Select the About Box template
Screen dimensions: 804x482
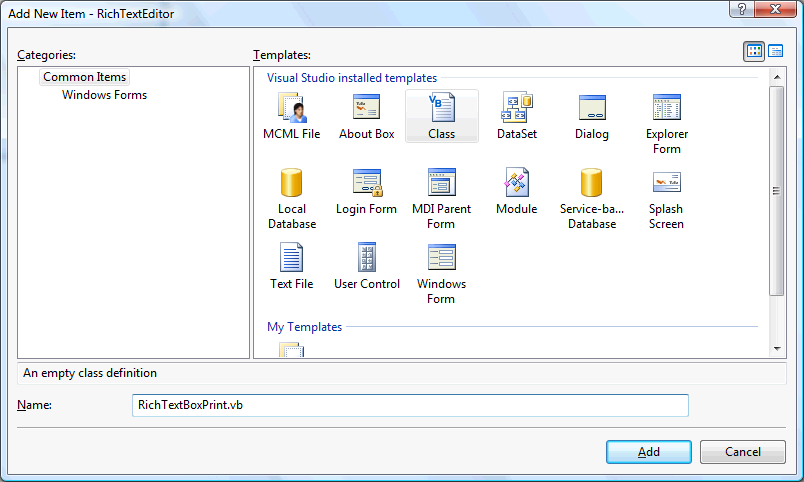coord(366,116)
